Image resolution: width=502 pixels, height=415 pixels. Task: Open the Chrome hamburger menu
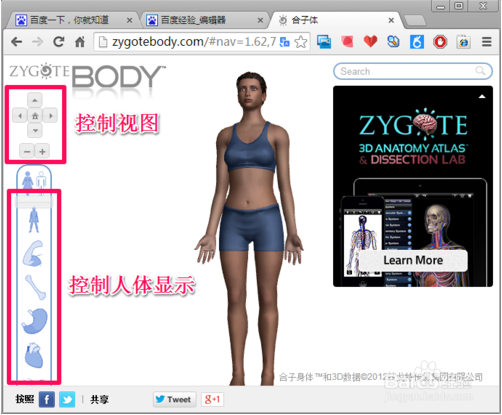tap(487, 42)
